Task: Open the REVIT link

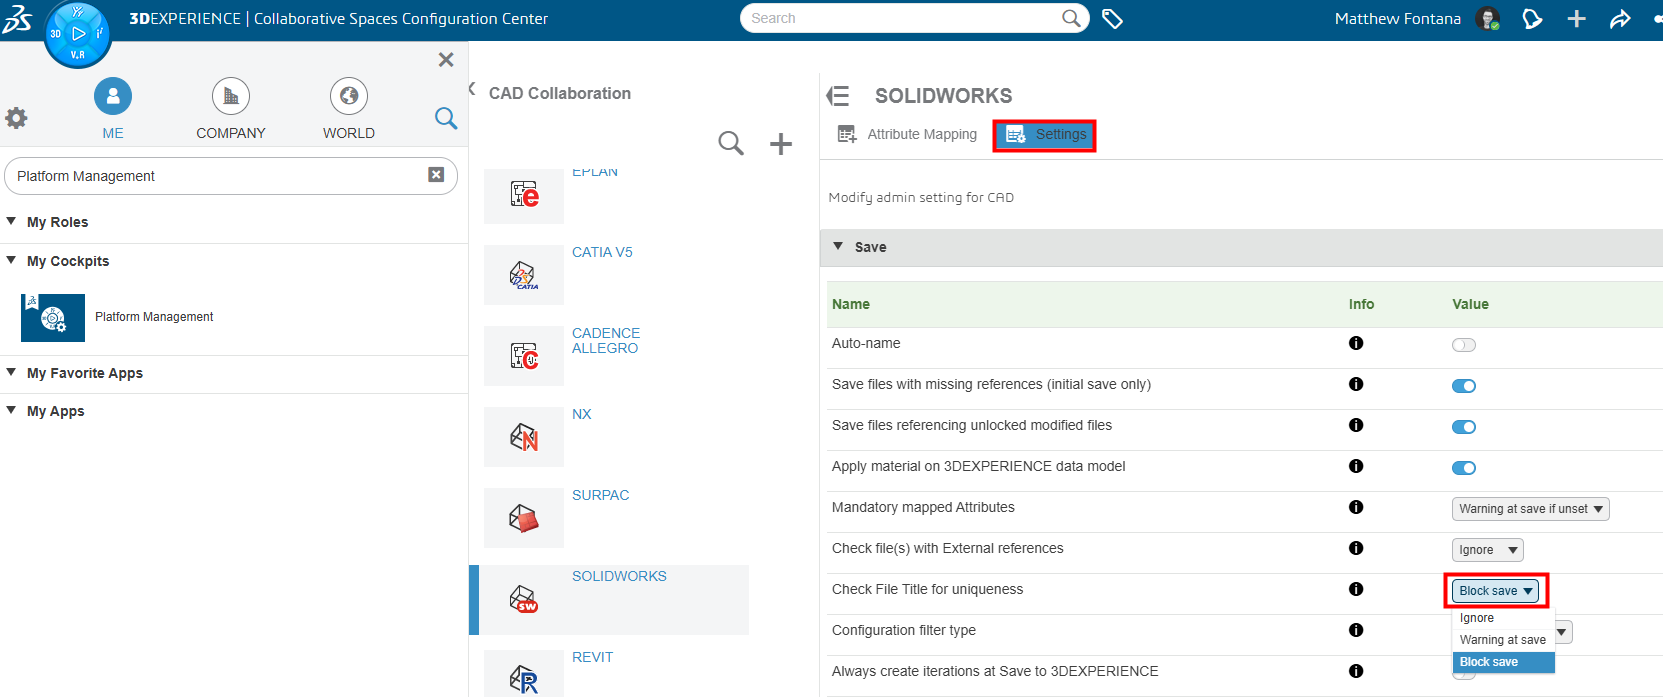Action: point(592,657)
